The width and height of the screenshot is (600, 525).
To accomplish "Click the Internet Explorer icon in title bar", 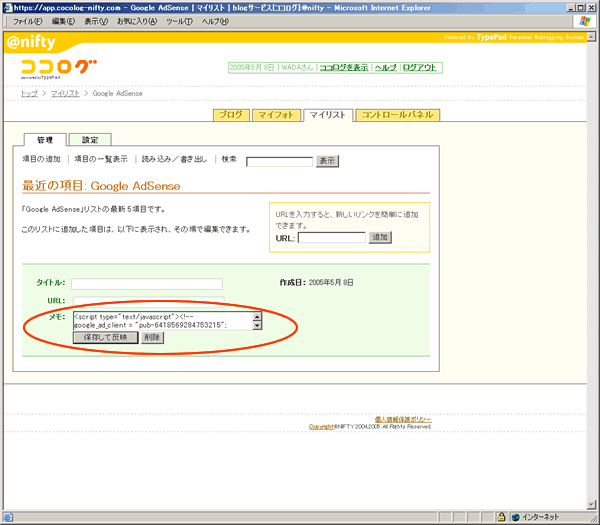I will pyautogui.click(x=8, y=7).
